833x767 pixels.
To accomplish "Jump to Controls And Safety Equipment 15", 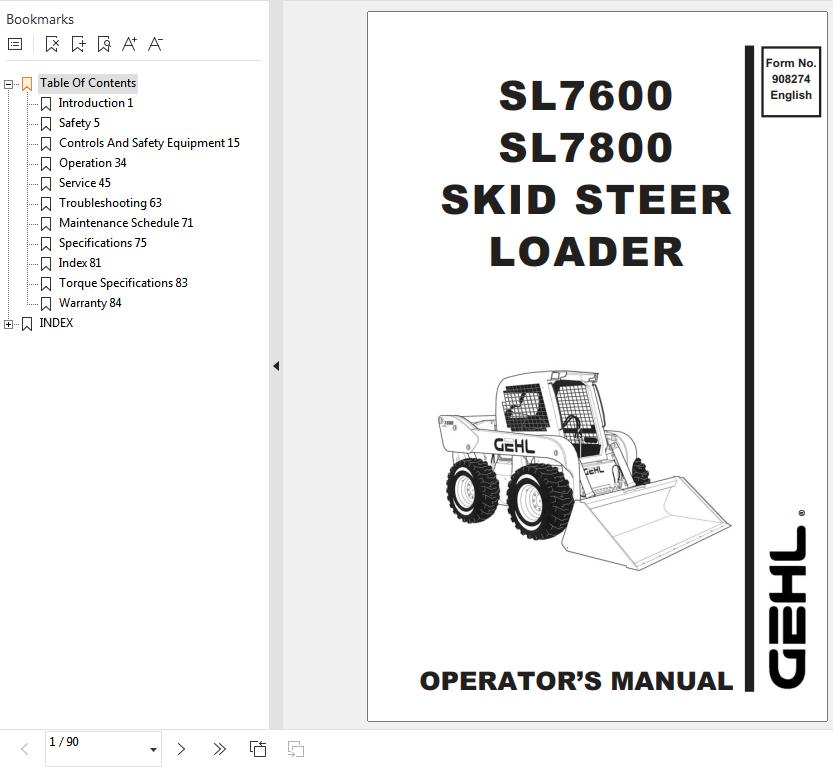I will [x=149, y=143].
